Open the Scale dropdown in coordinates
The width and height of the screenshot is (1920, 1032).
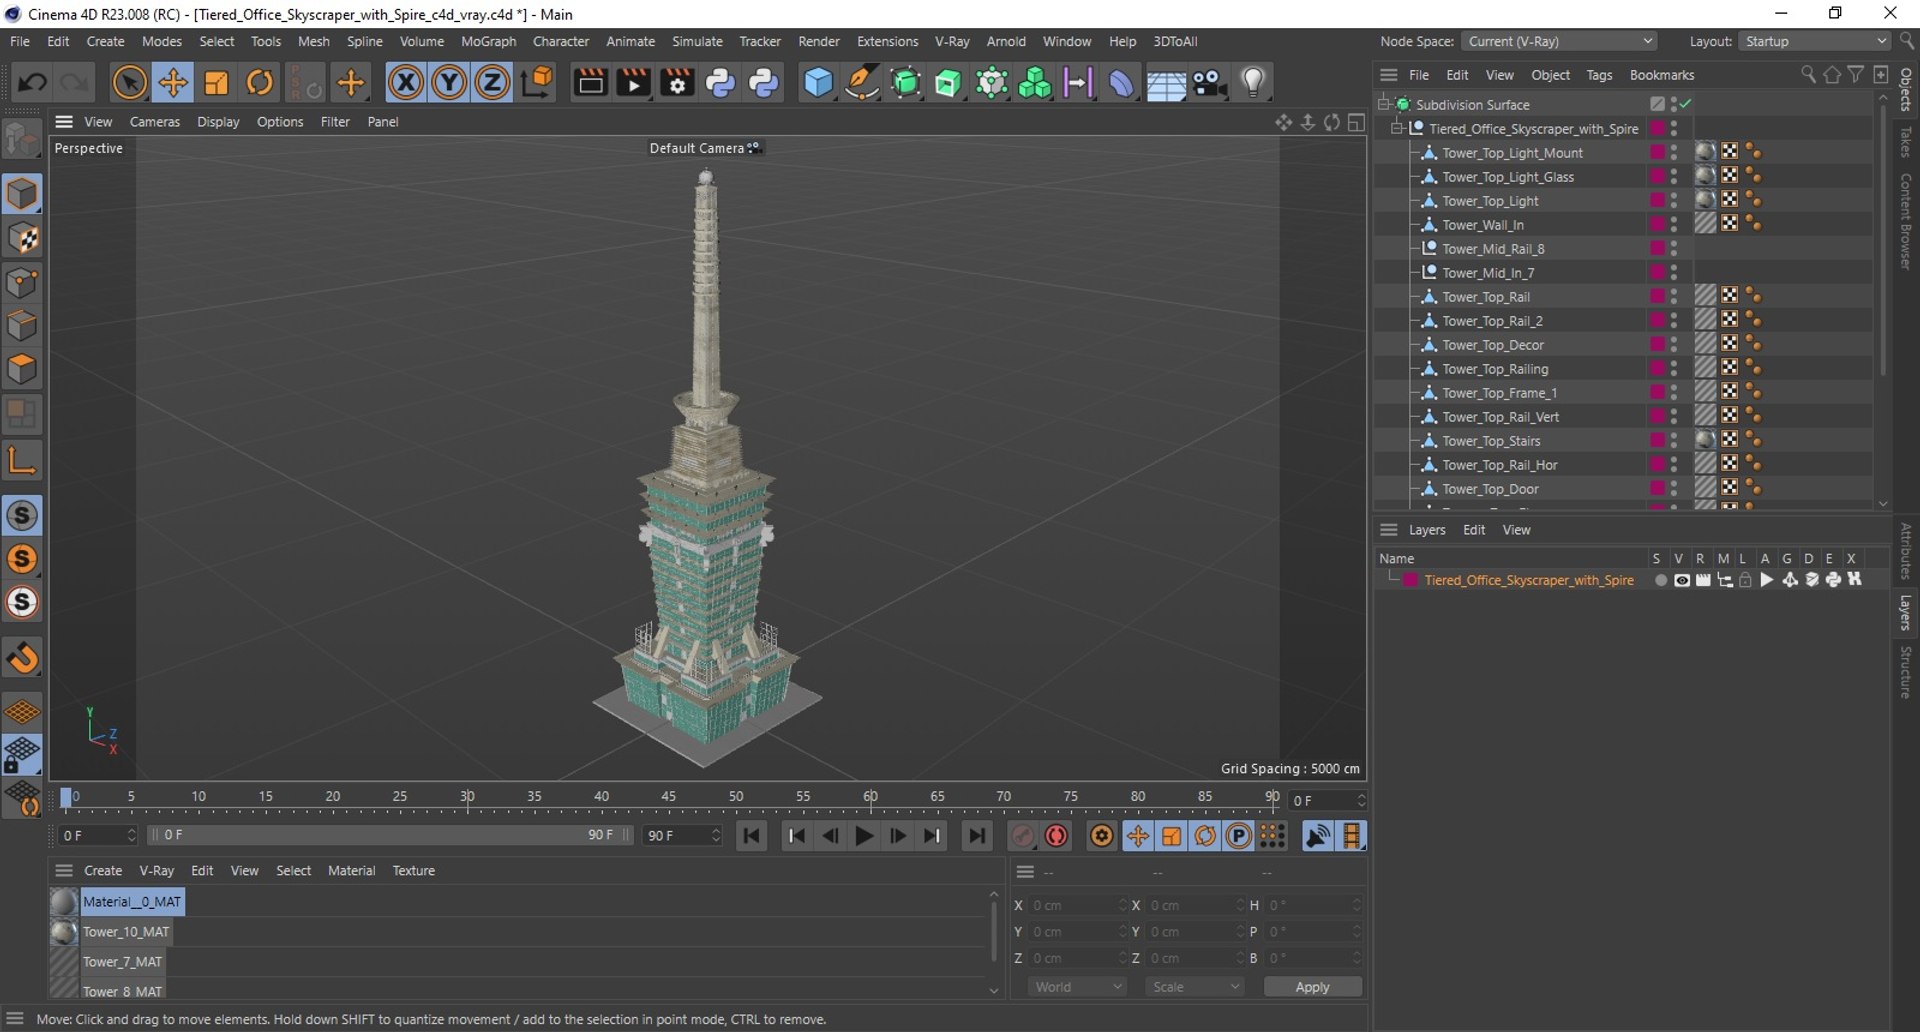pos(1195,987)
